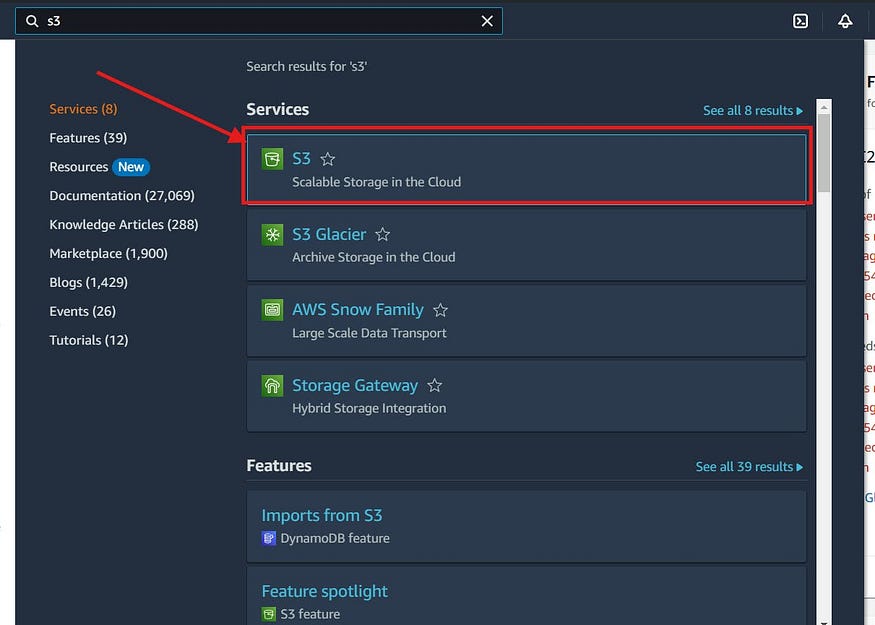
Task: Open Feature spotlight link
Action: click(325, 591)
